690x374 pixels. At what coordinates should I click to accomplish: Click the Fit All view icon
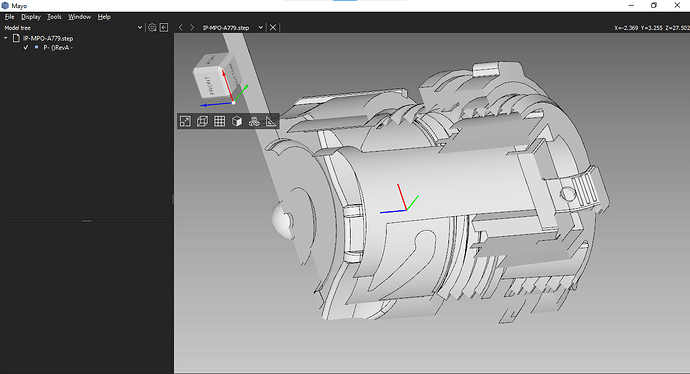click(x=185, y=121)
